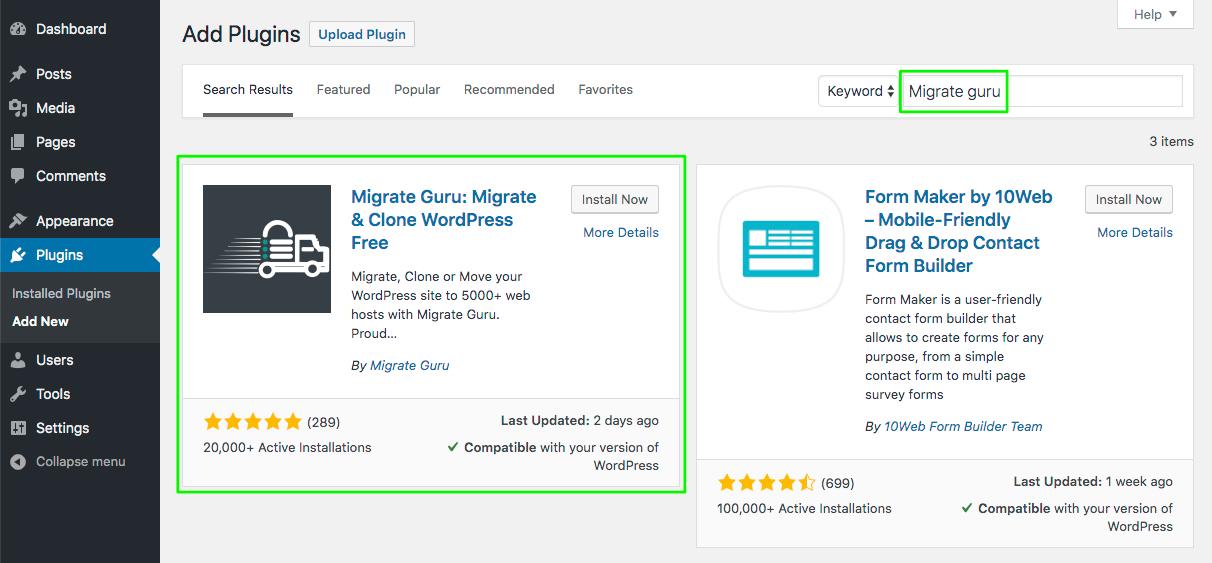
Task: Click the plugin search field containing Migrate guru
Action: 1041,91
